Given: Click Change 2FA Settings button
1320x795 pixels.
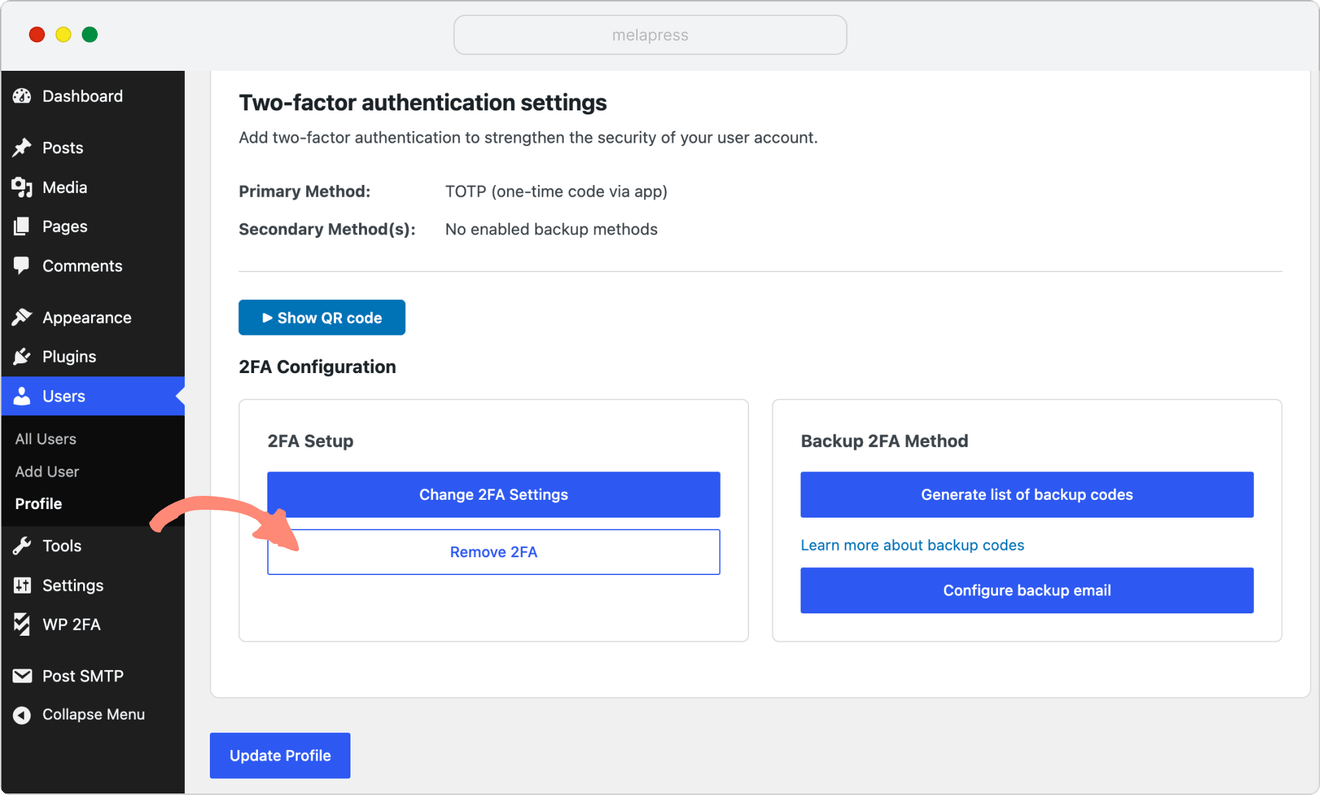Looking at the screenshot, I should (x=494, y=494).
